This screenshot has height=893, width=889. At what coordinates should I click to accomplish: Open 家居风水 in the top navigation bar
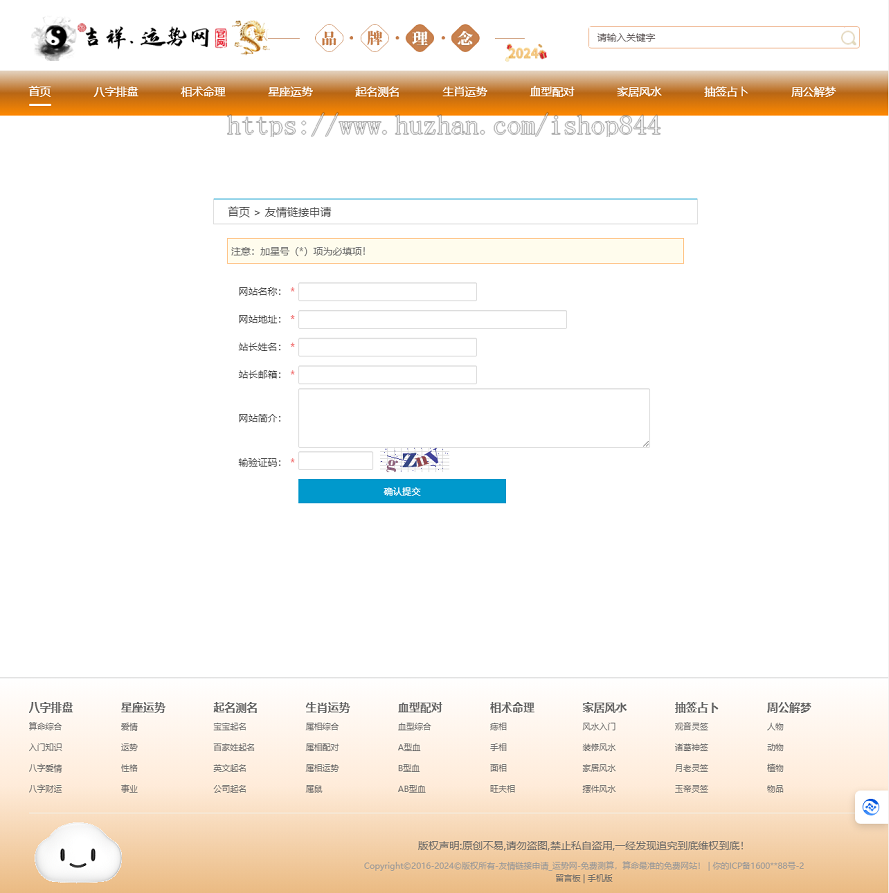(x=639, y=92)
